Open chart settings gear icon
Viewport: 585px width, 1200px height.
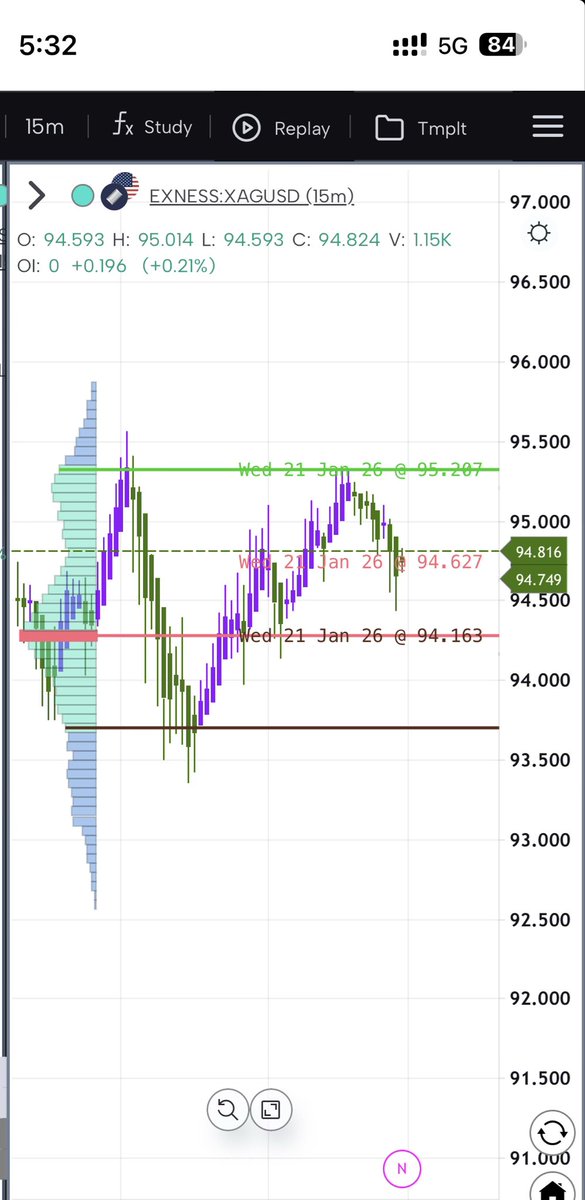[x=539, y=234]
